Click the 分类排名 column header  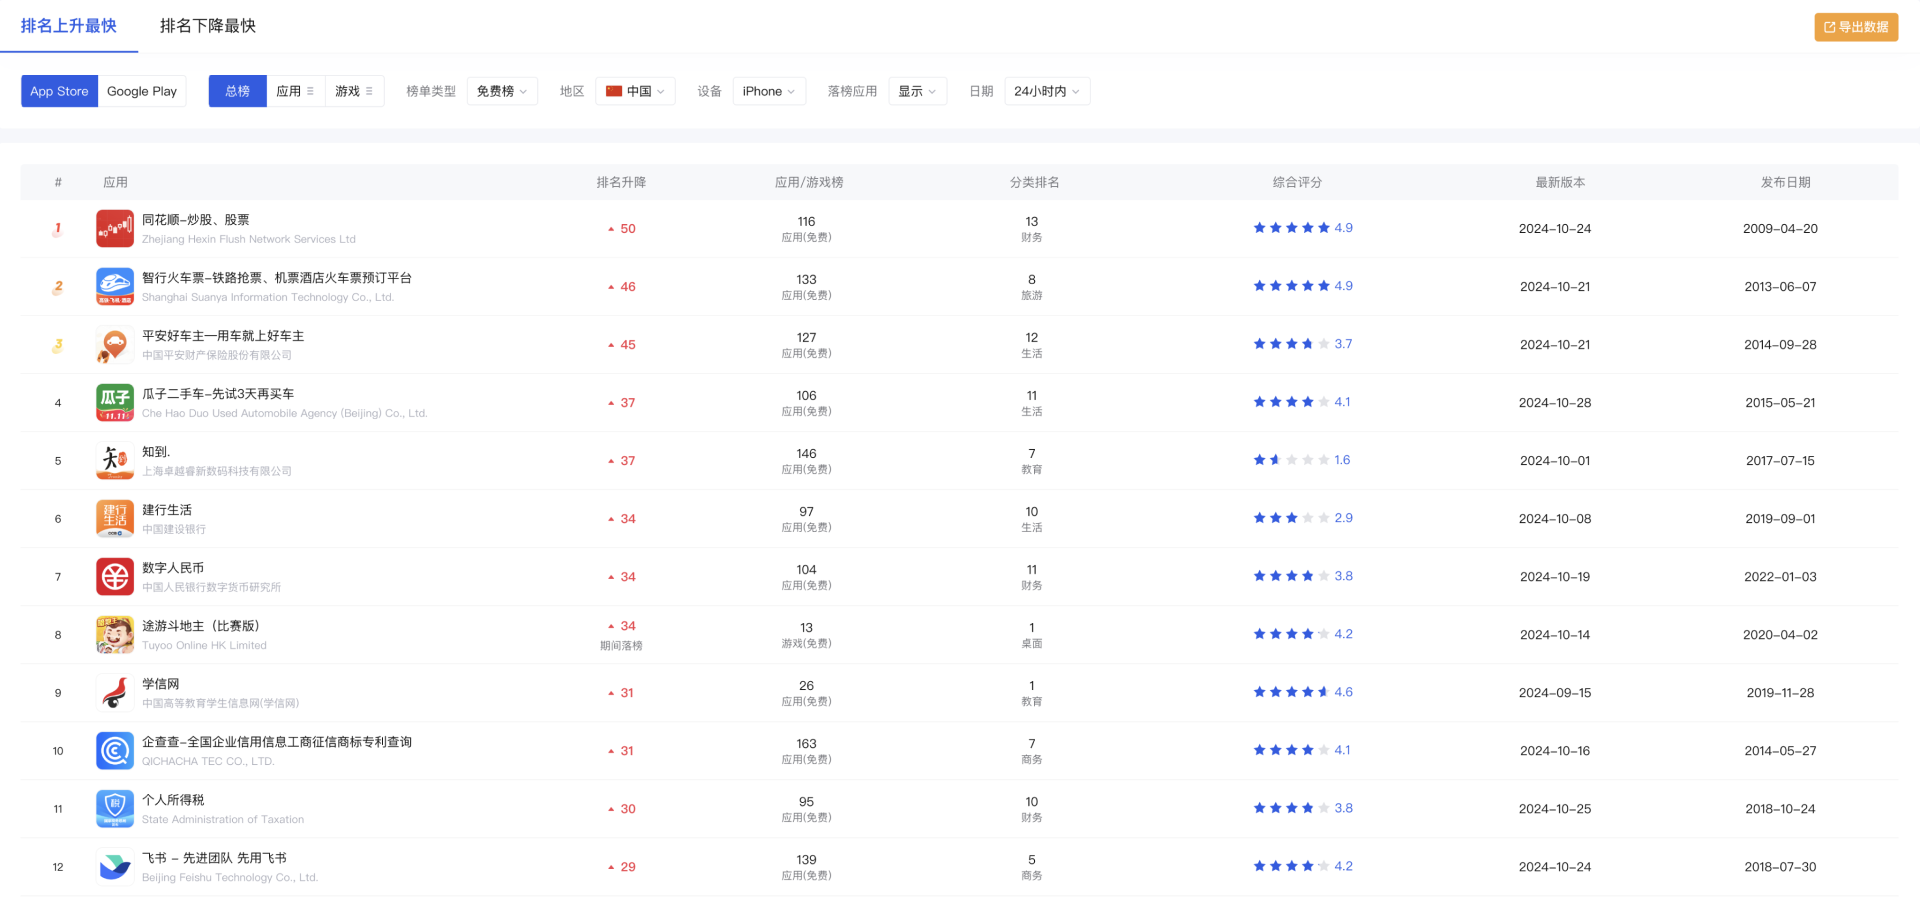pyautogui.click(x=1035, y=182)
